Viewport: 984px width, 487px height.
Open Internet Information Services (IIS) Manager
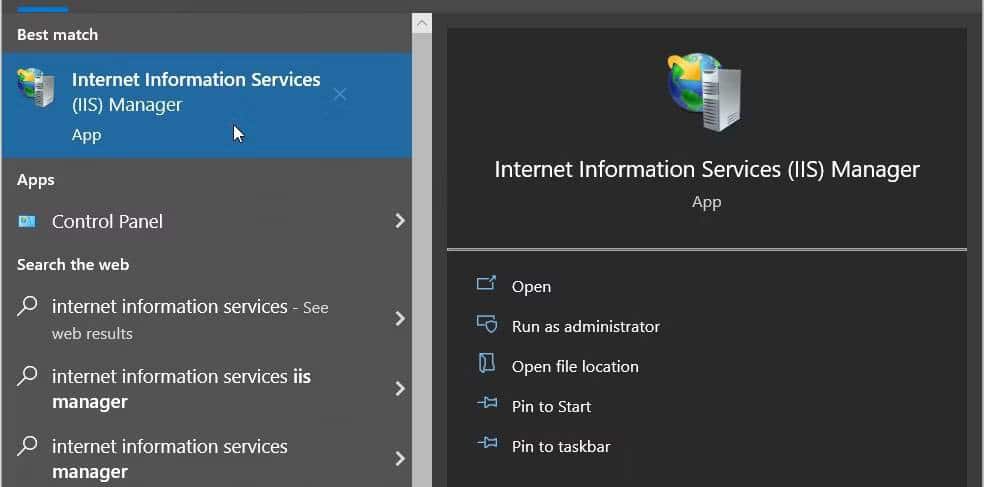532,287
